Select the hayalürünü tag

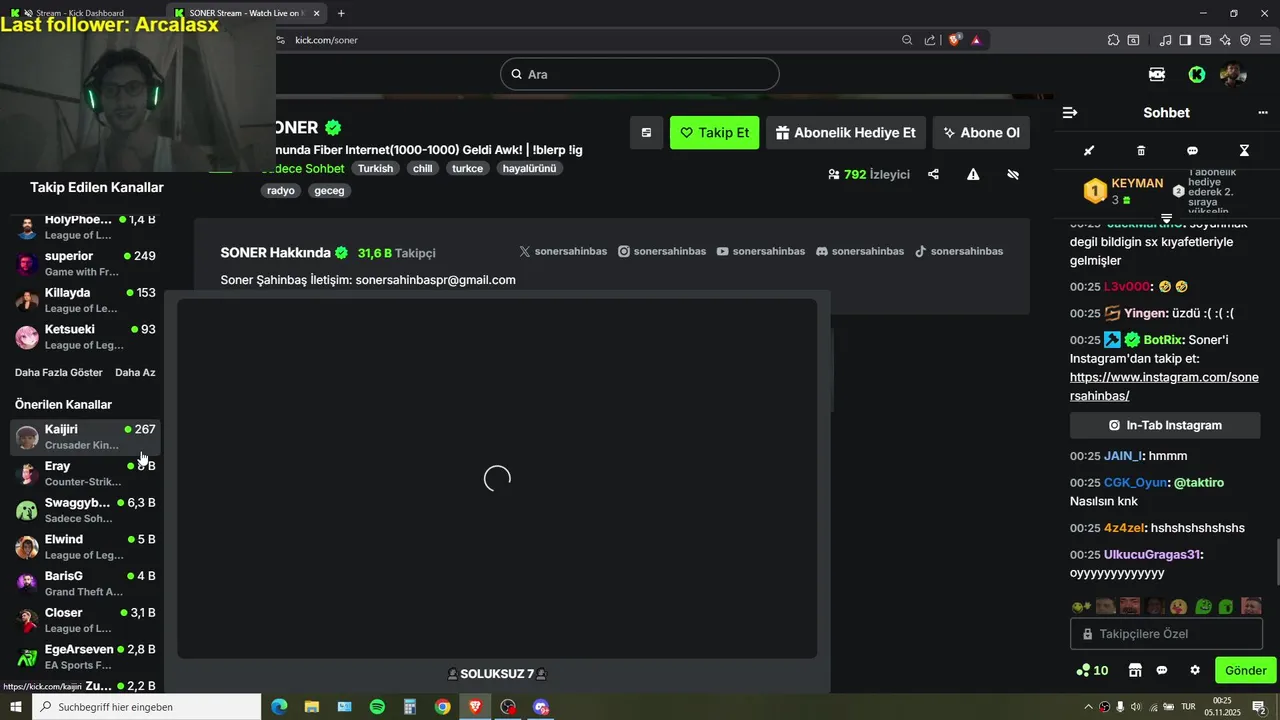(x=529, y=169)
